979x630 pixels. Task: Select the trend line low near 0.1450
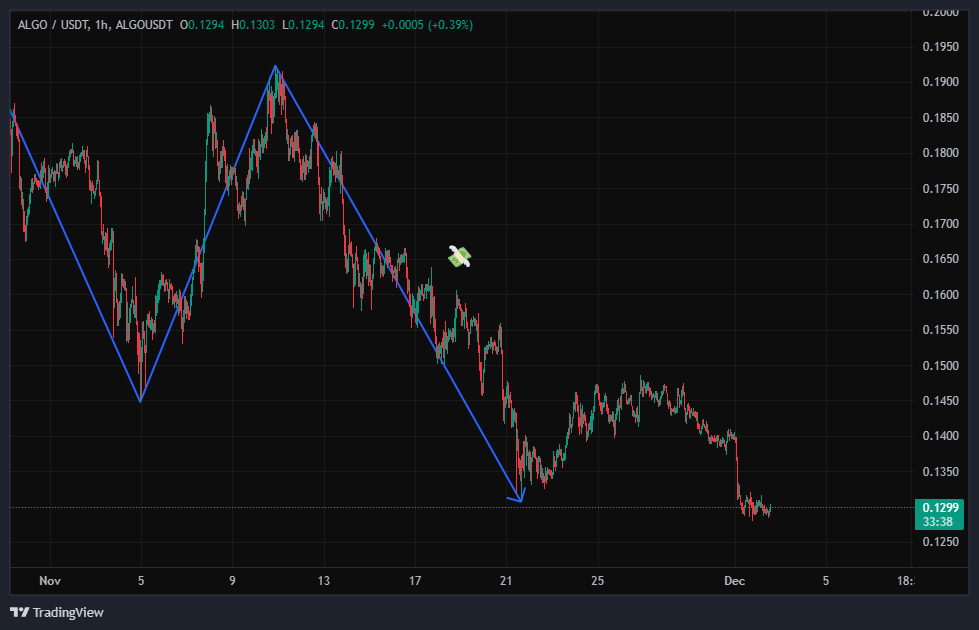coord(140,401)
